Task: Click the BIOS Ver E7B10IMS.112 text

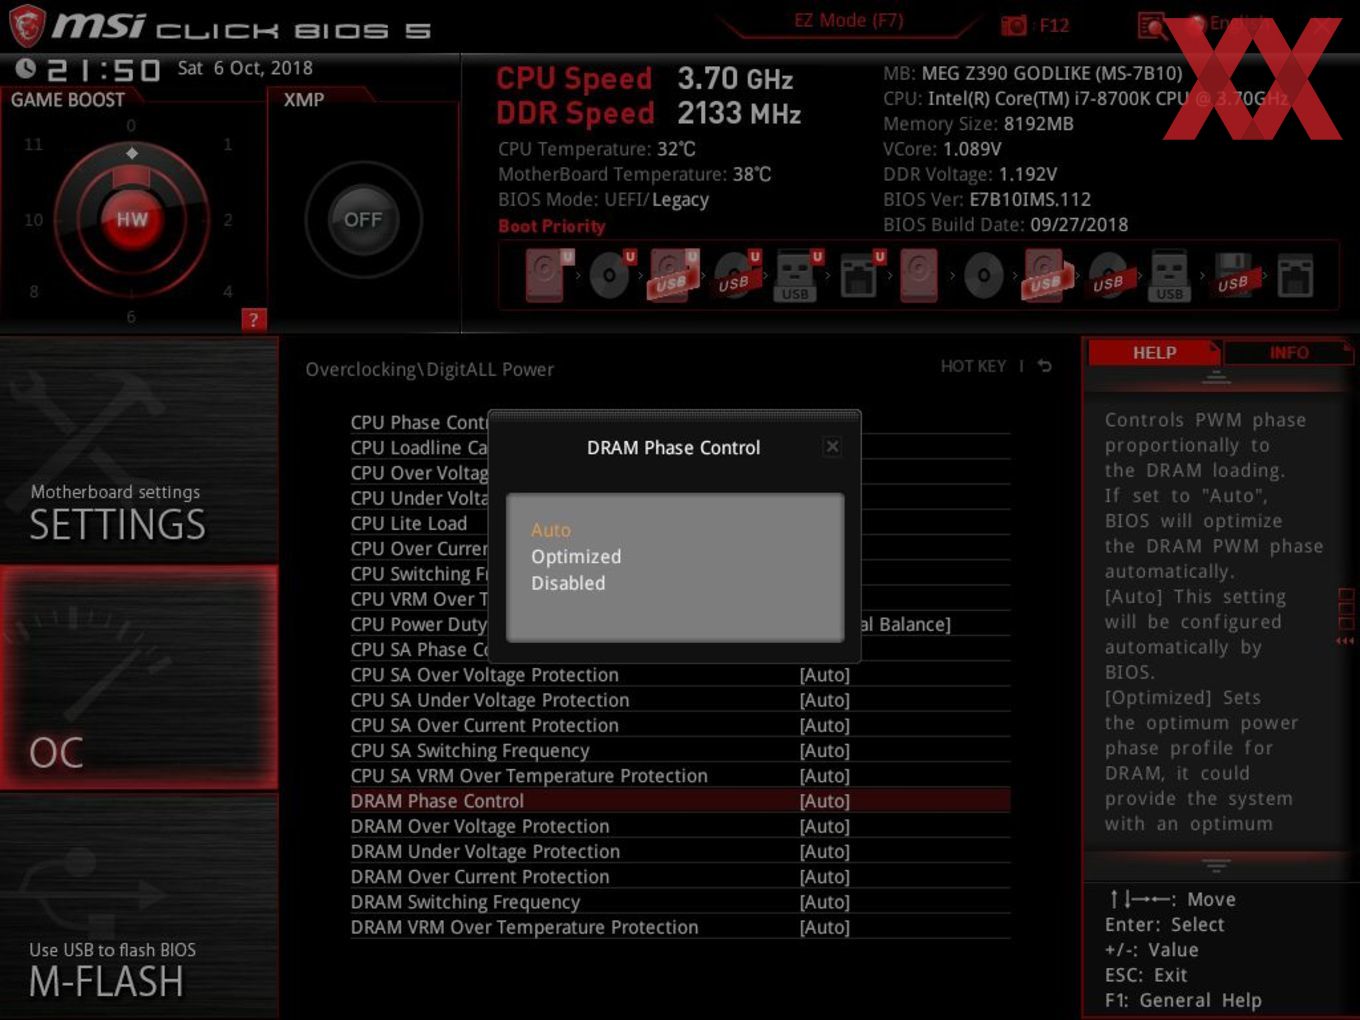Action: click(x=987, y=199)
